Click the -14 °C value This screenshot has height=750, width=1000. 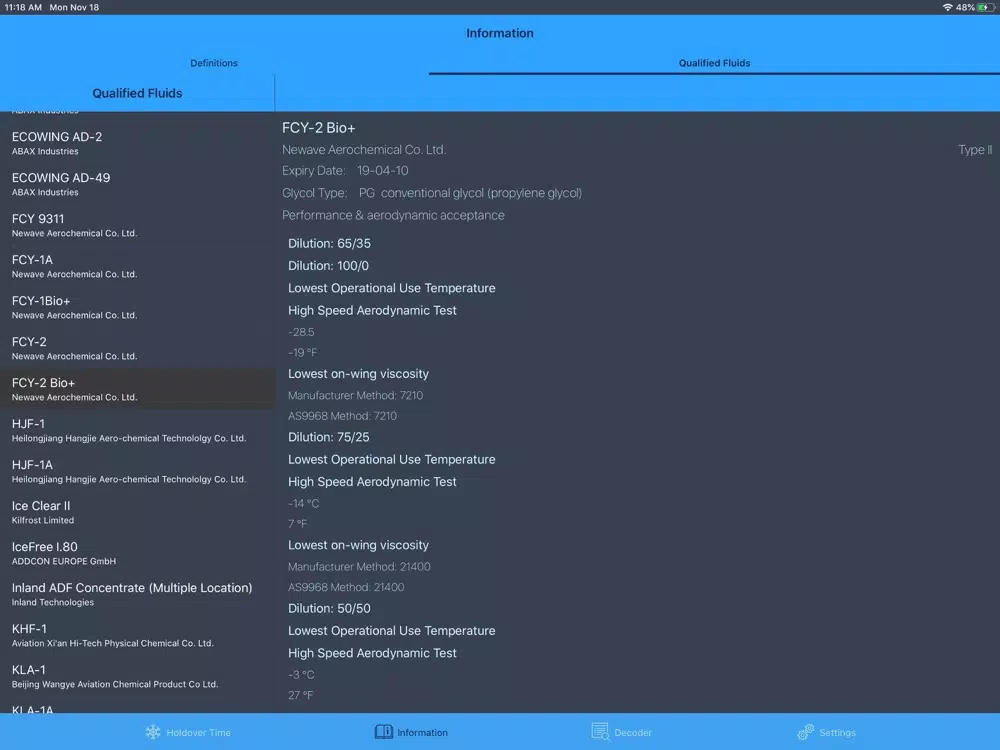click(x=303, y=504)
